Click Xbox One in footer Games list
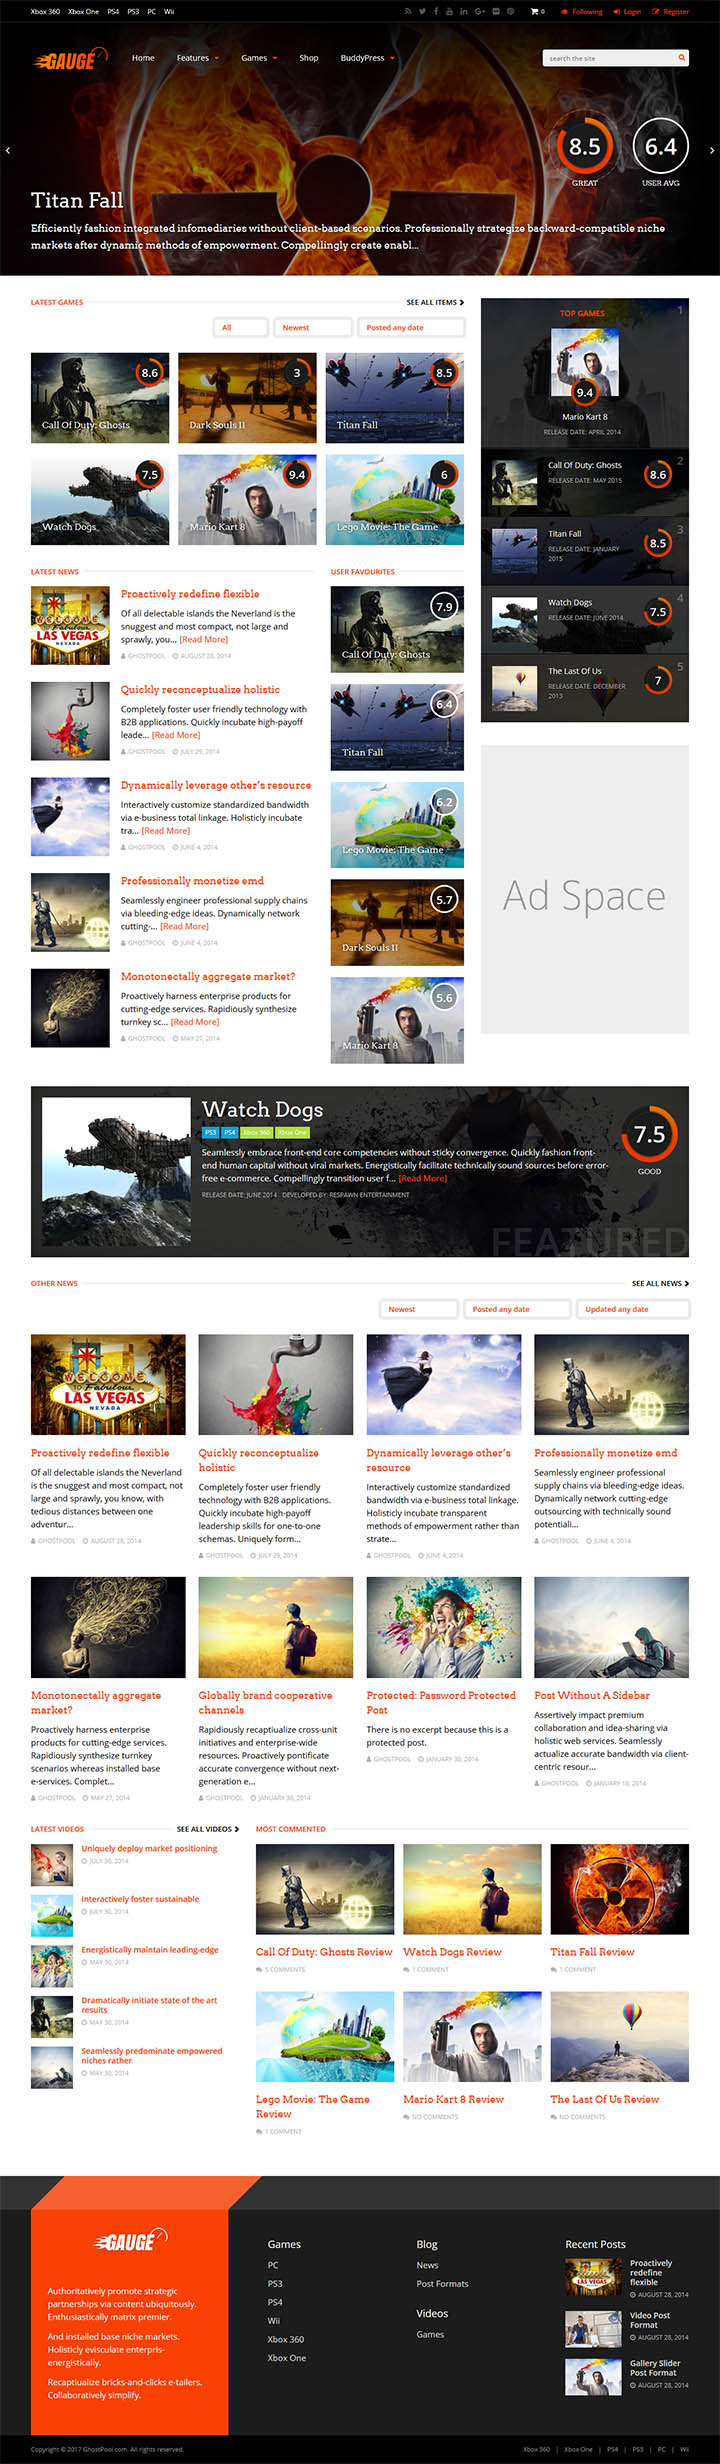The width and height of the screenshot is (720, 2464). pos(287,2358)
